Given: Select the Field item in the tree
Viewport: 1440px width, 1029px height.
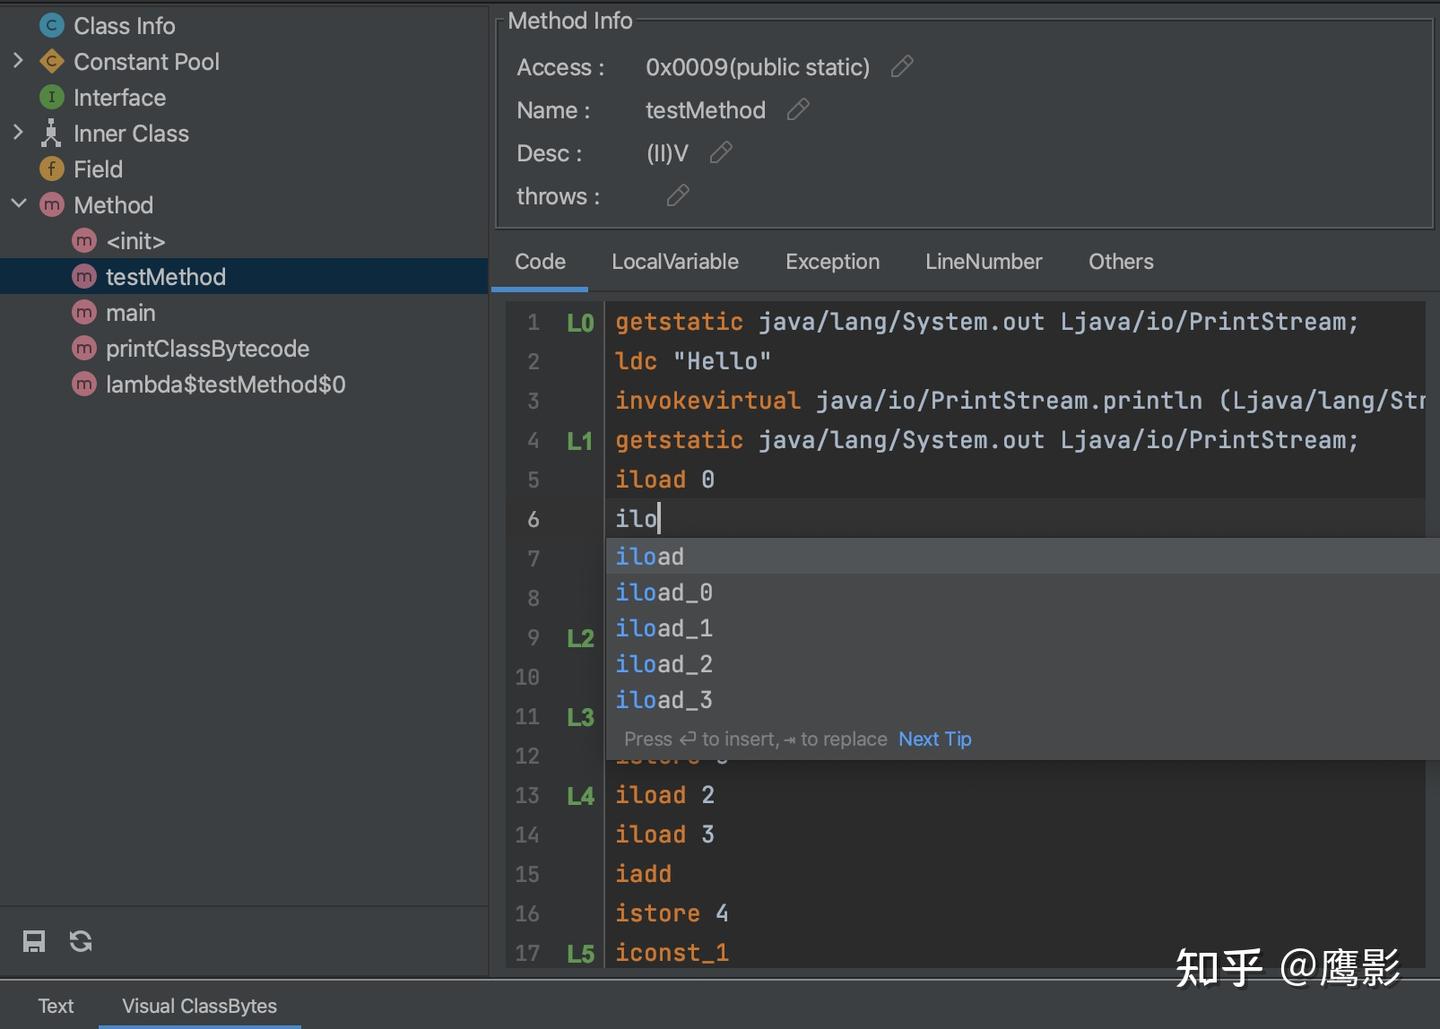Looking at the screenshot, I should pyautogui.click(x=98, y=170).
